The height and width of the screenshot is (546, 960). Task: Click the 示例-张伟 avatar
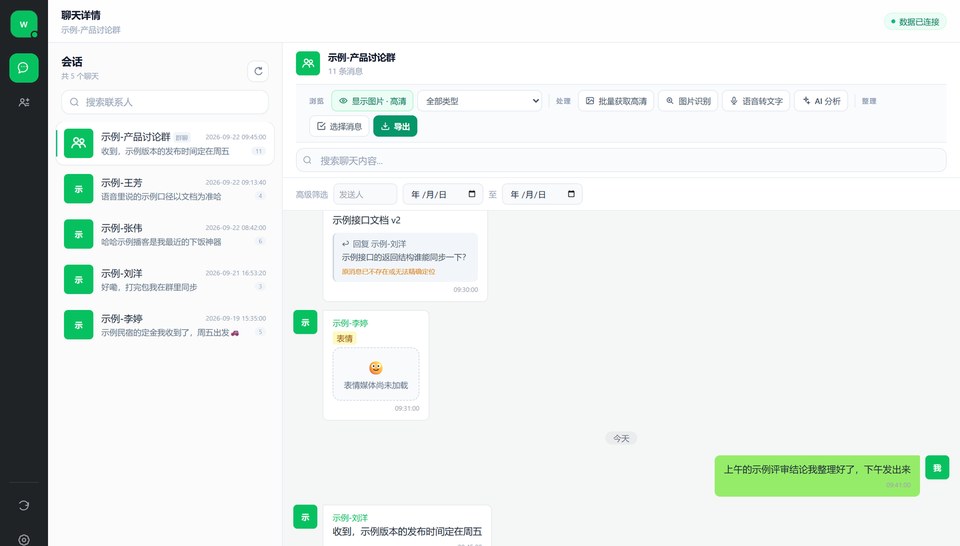(78, 234)
